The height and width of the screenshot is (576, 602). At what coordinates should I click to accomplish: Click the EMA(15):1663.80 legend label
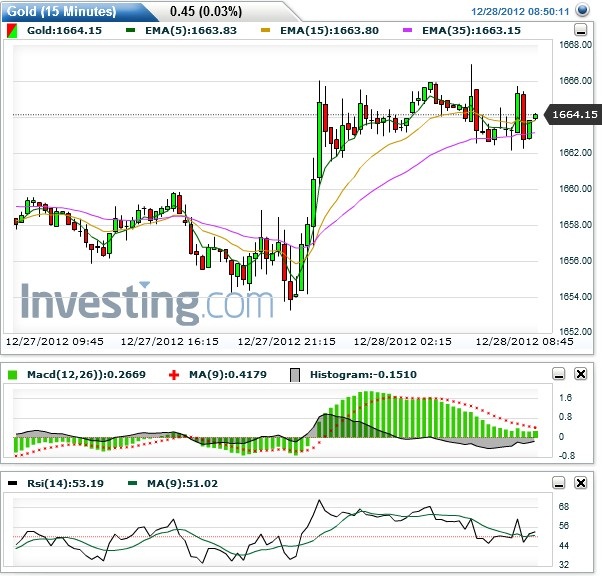[x=329, y=30]
